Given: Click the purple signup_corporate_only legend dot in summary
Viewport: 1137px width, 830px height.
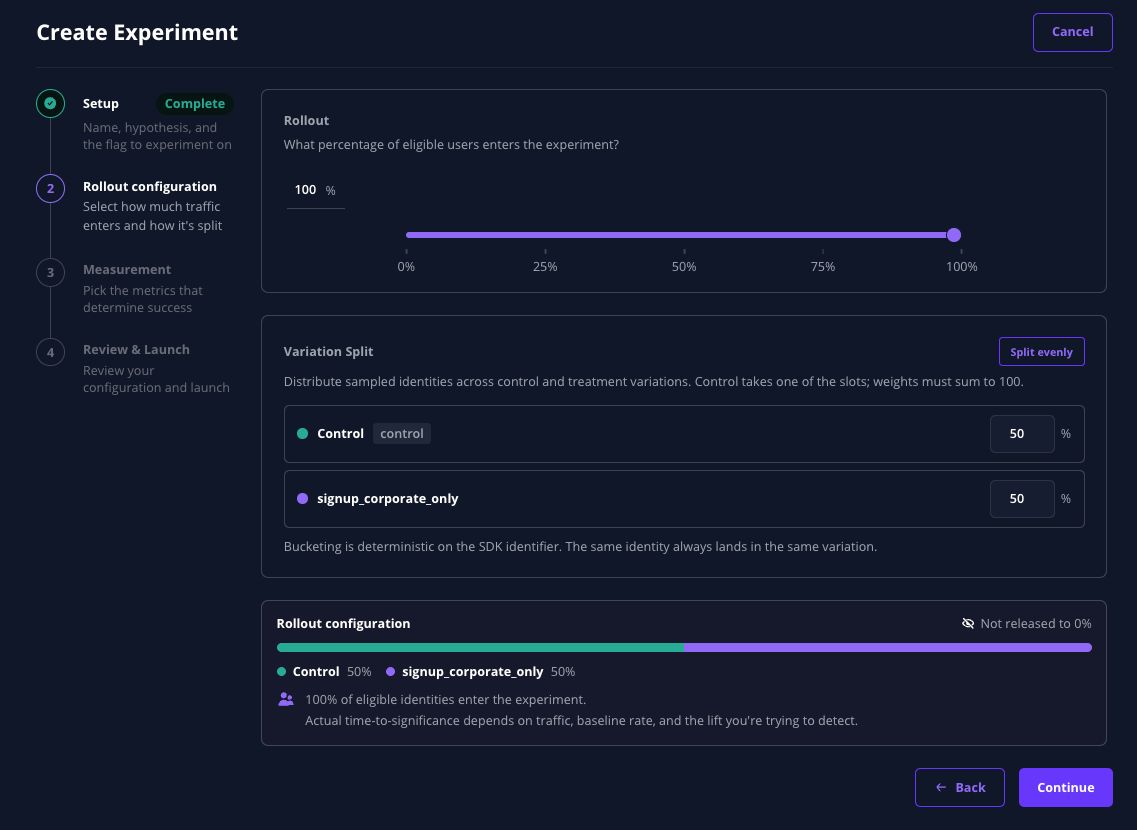Looking at the screenshot, I should click(390, 672).
